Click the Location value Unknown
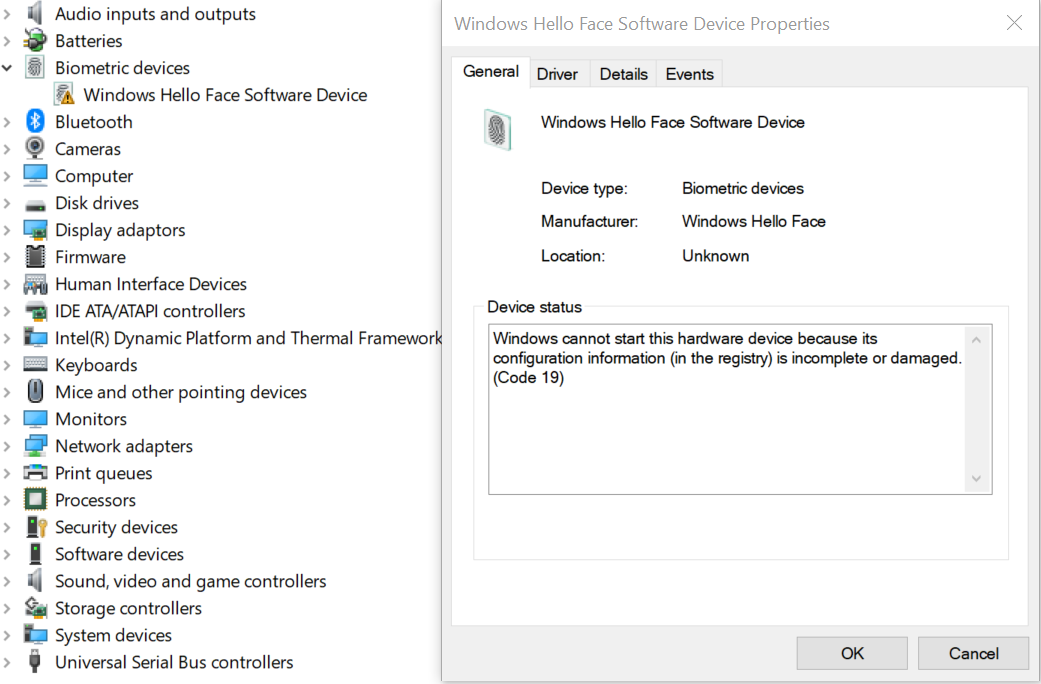Viewport: 1041px width, 684px height. tap(716, 256)
